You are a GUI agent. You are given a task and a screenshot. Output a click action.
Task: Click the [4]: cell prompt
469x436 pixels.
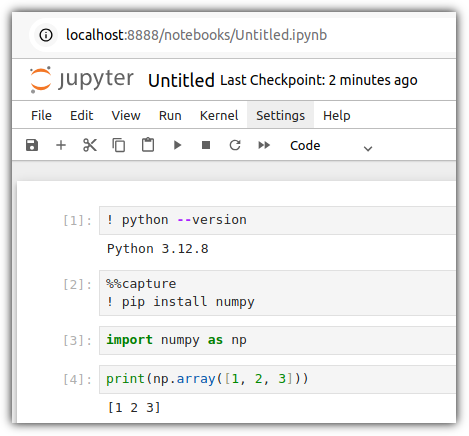point(77,380)
